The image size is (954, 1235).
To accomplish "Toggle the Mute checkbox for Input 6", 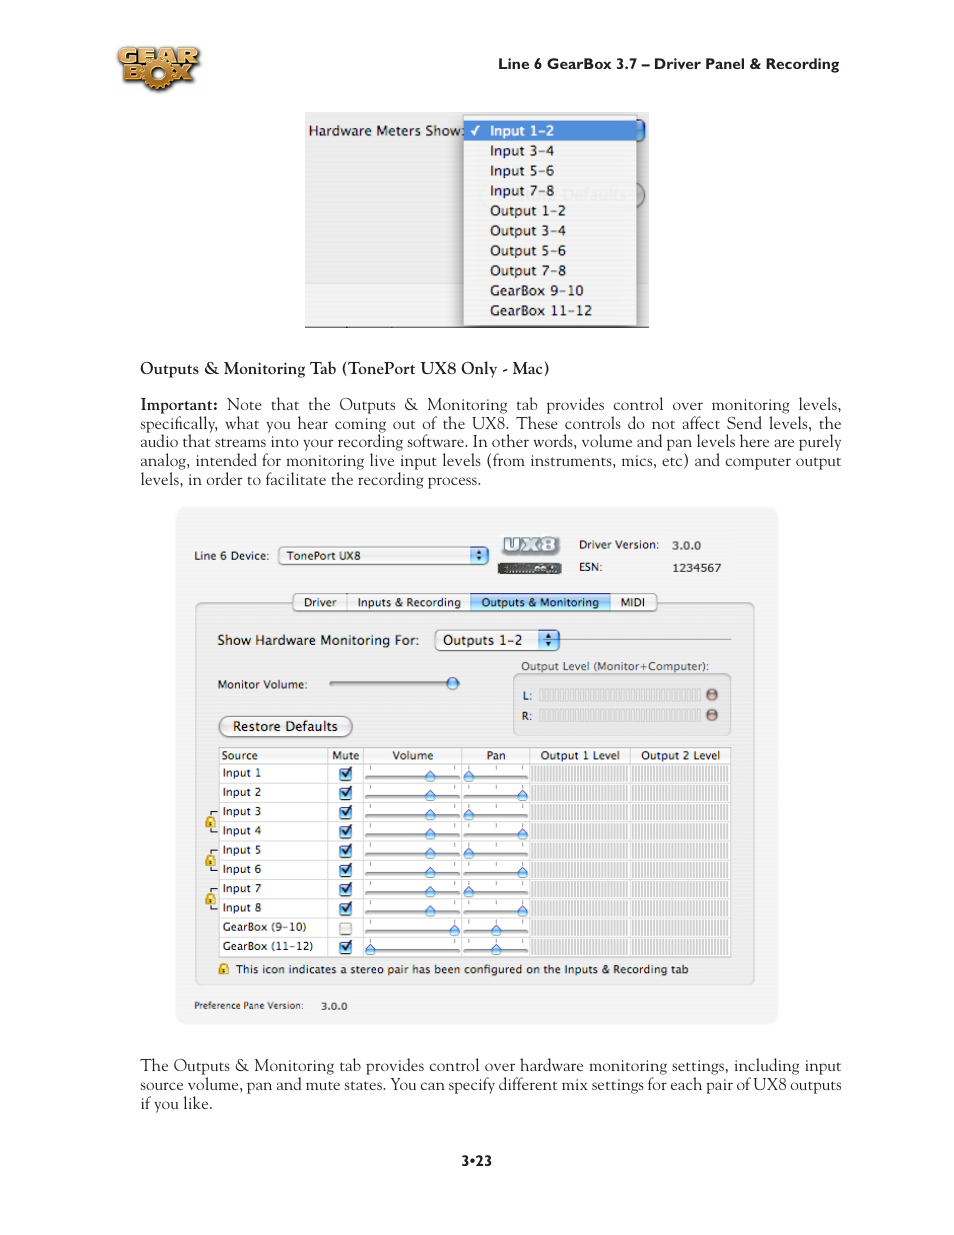I will 345,870.
